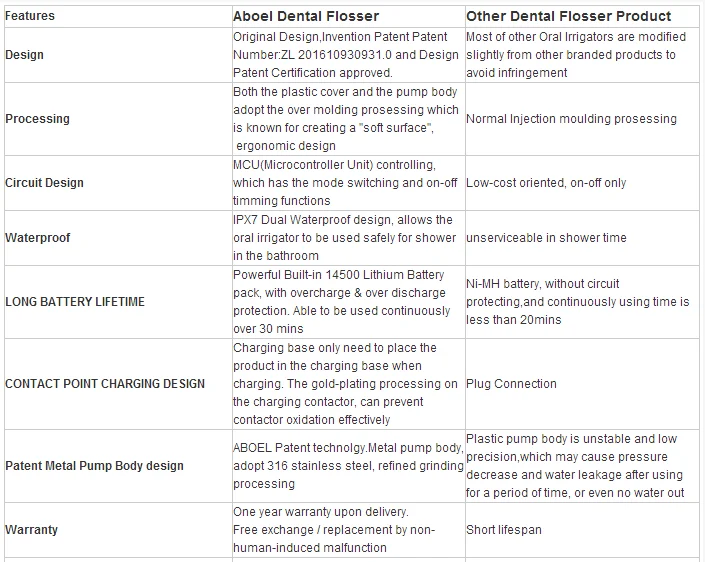705x562 pixels.
Task: Select "Patent Metal Pump Body design" label
Action: pos(97,466)
